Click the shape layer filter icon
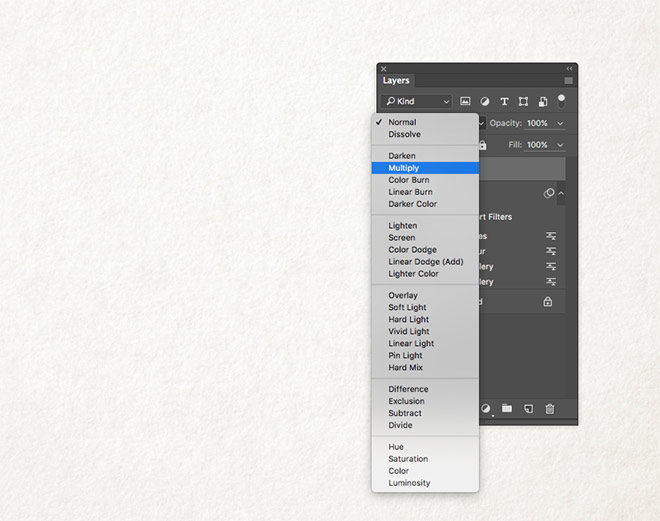Screen dimensions: 660x521 tap(523, 101)
